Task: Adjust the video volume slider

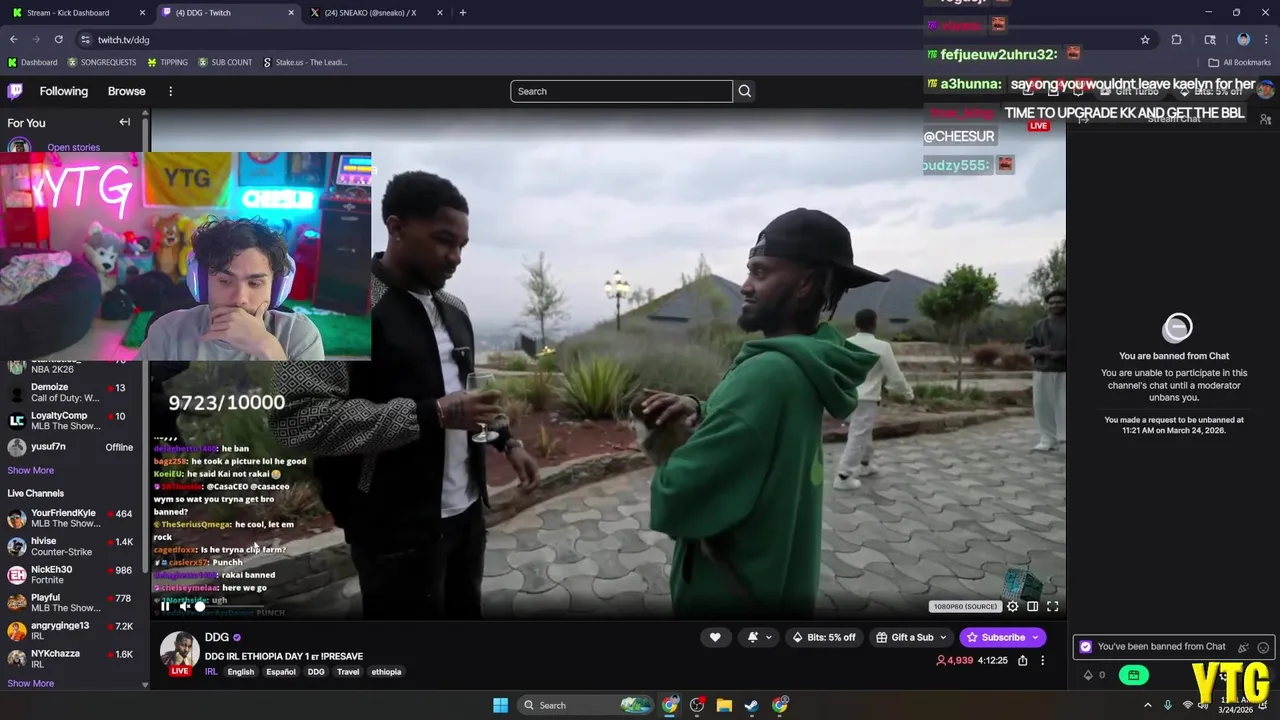Action: pyautogui.click(x=230, y=606)
